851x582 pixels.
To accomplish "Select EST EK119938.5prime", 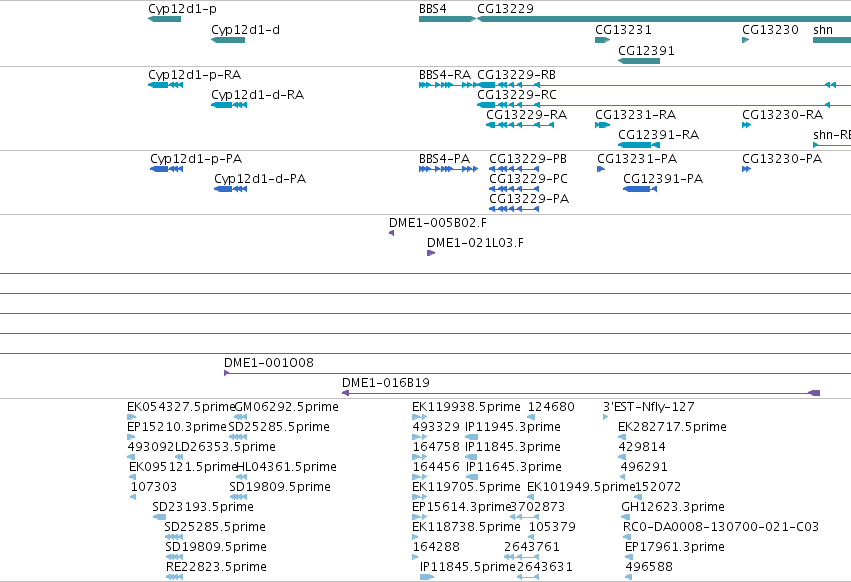I will 420,417.
